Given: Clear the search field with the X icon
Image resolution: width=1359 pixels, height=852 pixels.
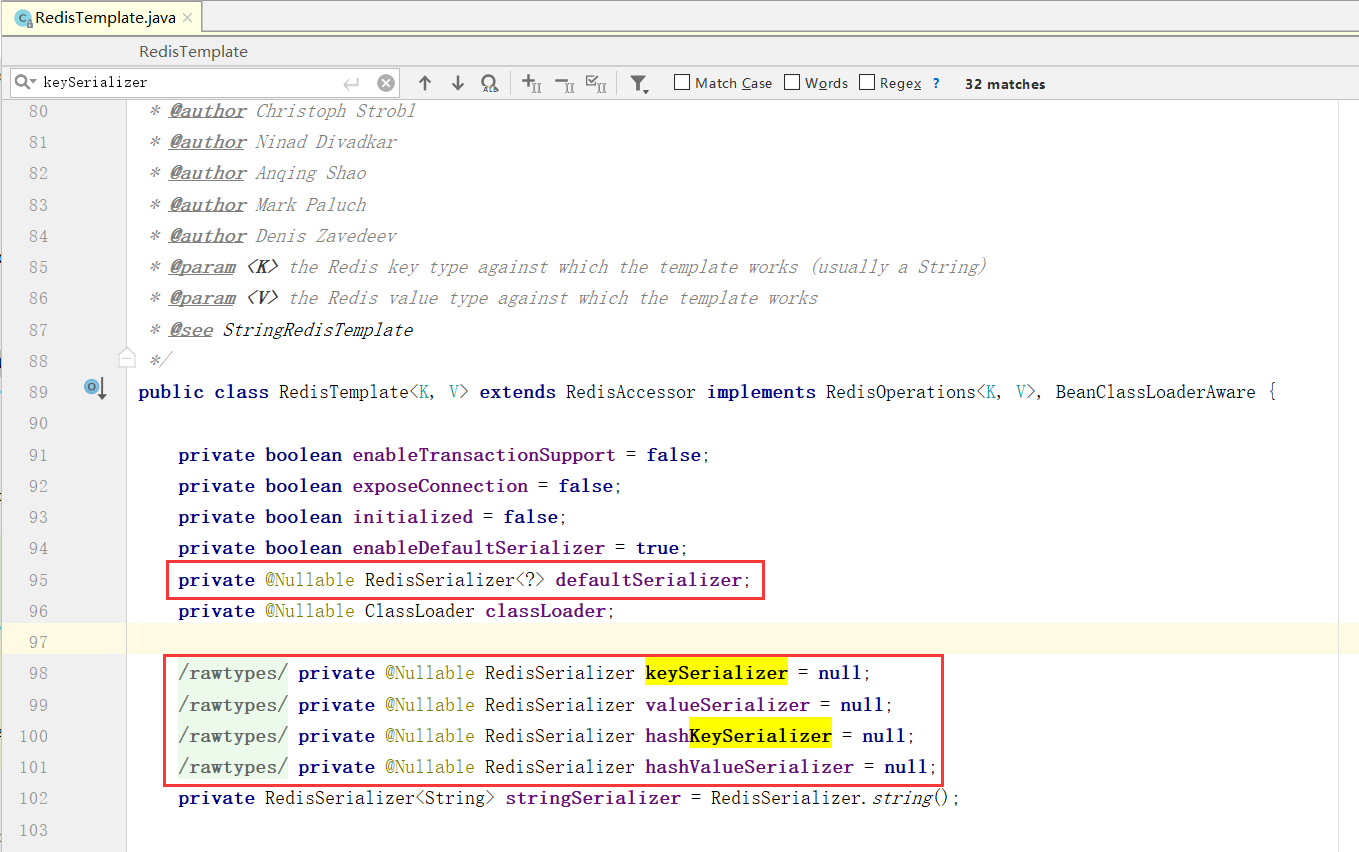Looking at the screenshot, I should click(x=386, y=83).
